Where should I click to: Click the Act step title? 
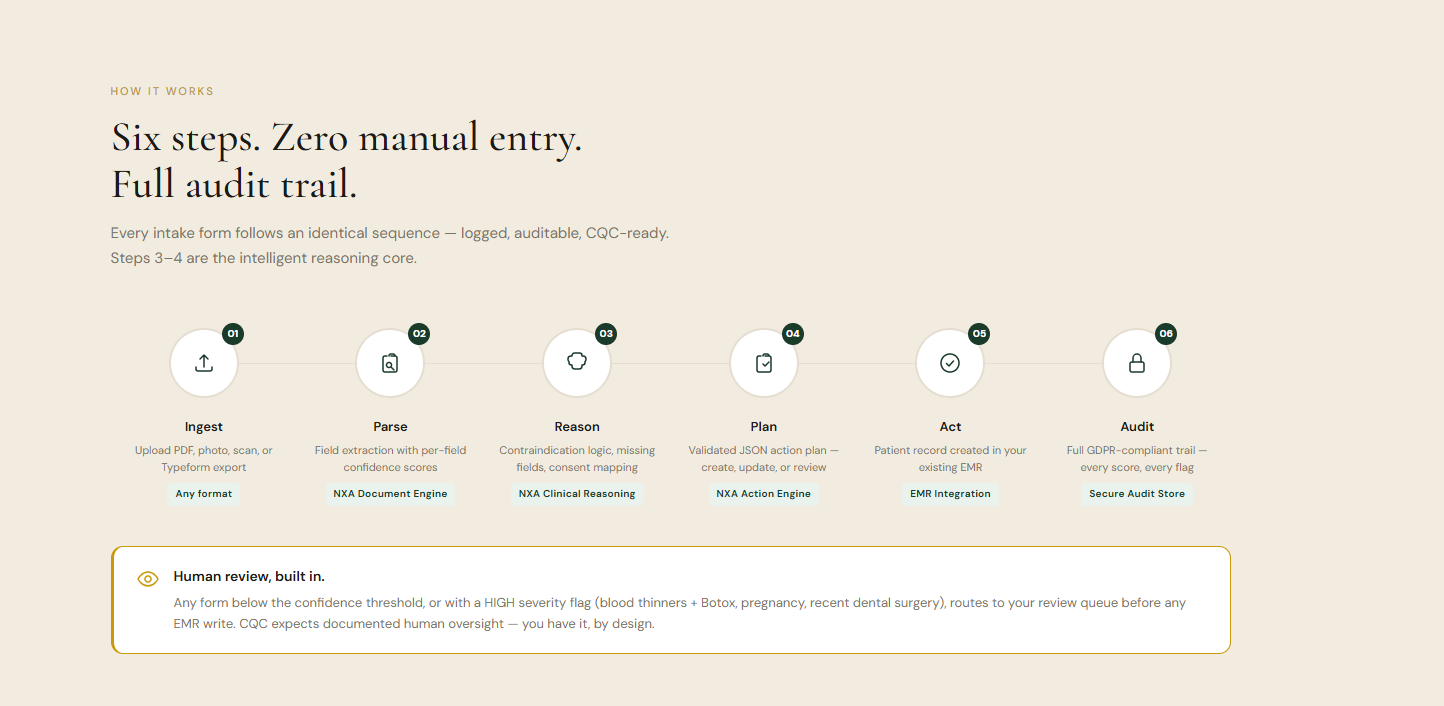pyautogui.click(x=950, y=427)
